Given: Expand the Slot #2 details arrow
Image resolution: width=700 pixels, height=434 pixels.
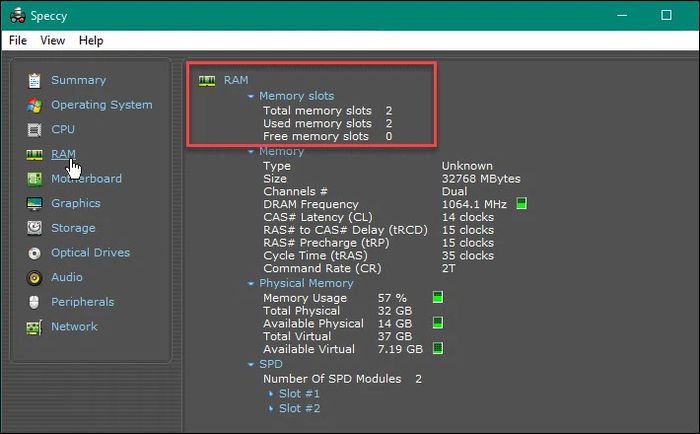Looking at the screenshot, I should pyautogui.click(x=271, y=409).
